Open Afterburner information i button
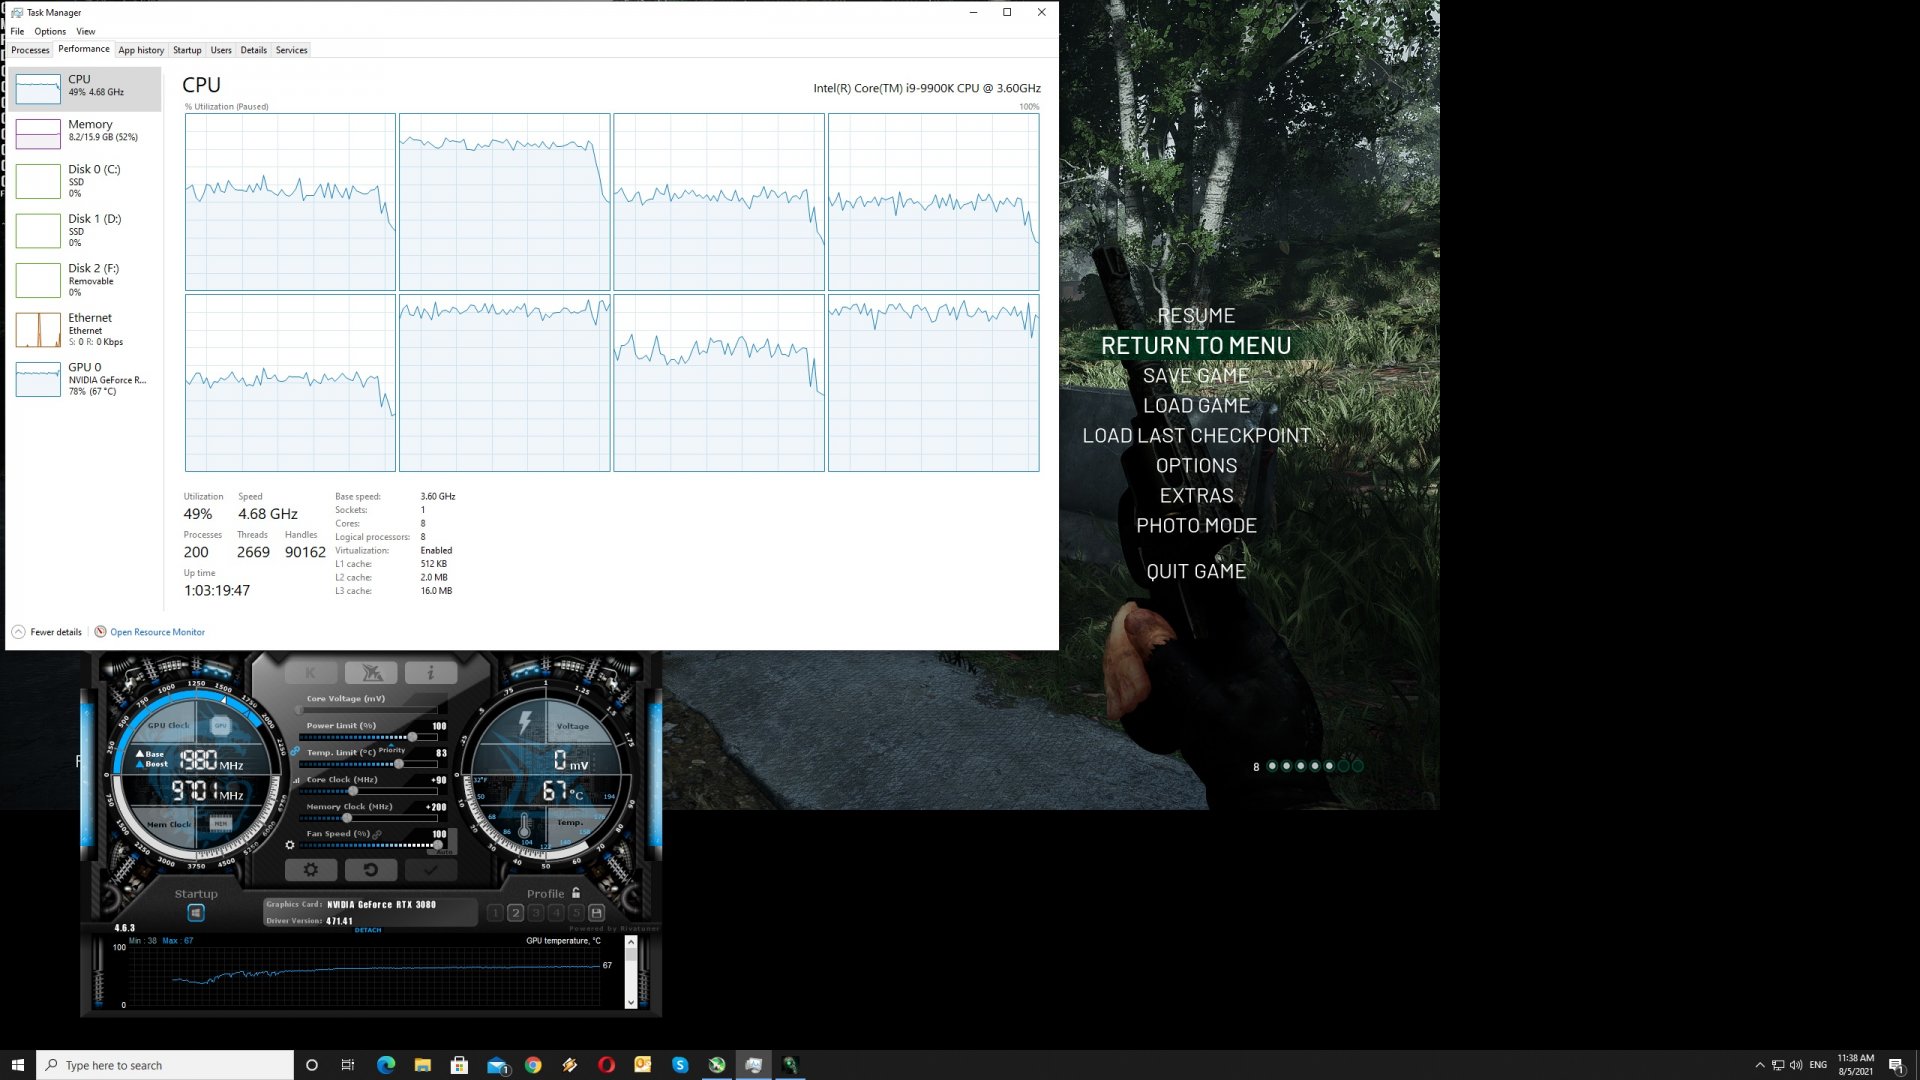 [x=431, y=673]
